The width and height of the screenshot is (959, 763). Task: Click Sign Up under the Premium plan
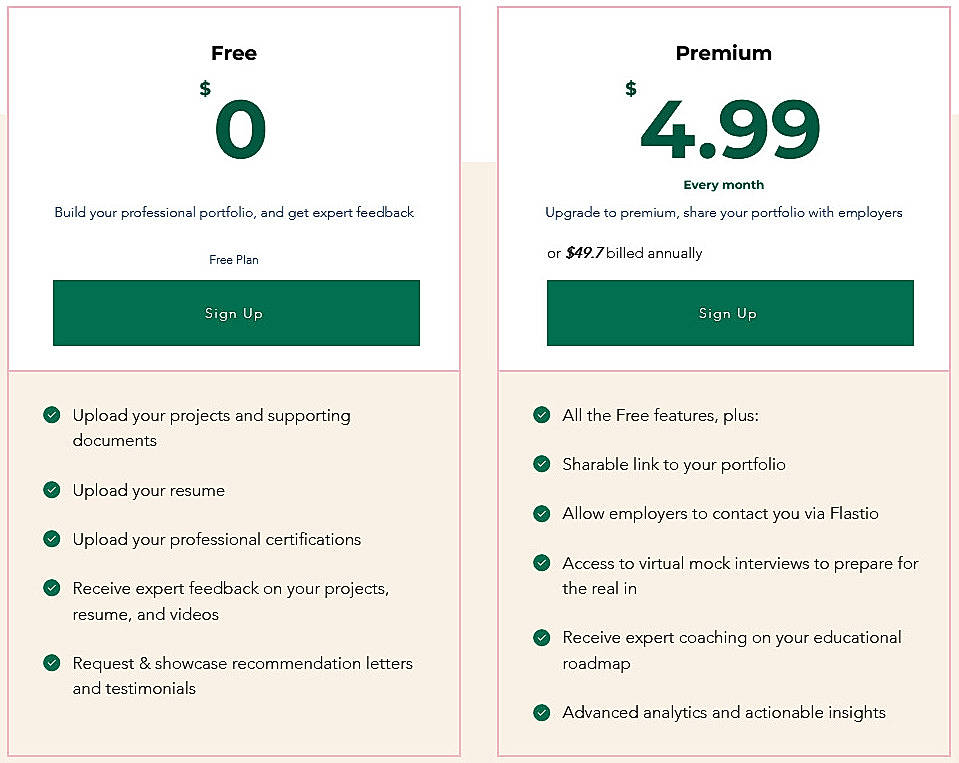(x=729, y=313)
